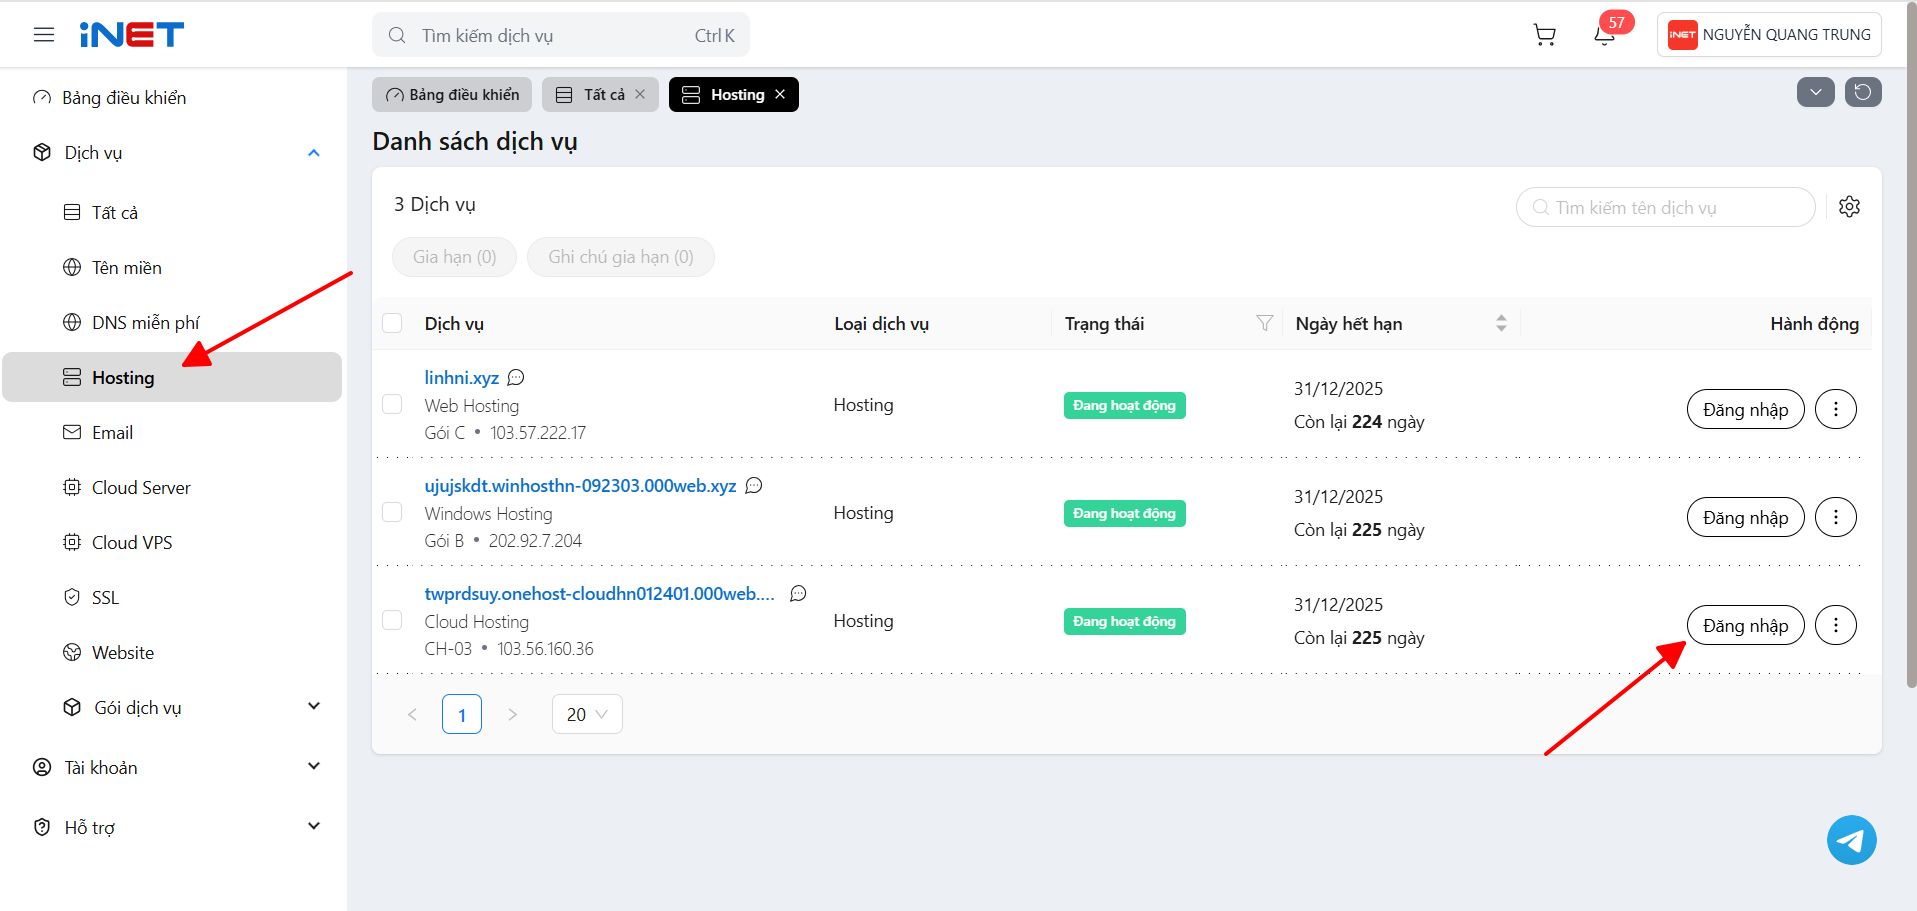1917x911 pixels.
Task: Open the NGUYỄN QUANG TRUNG account menu
Action: click(1769, 35)
